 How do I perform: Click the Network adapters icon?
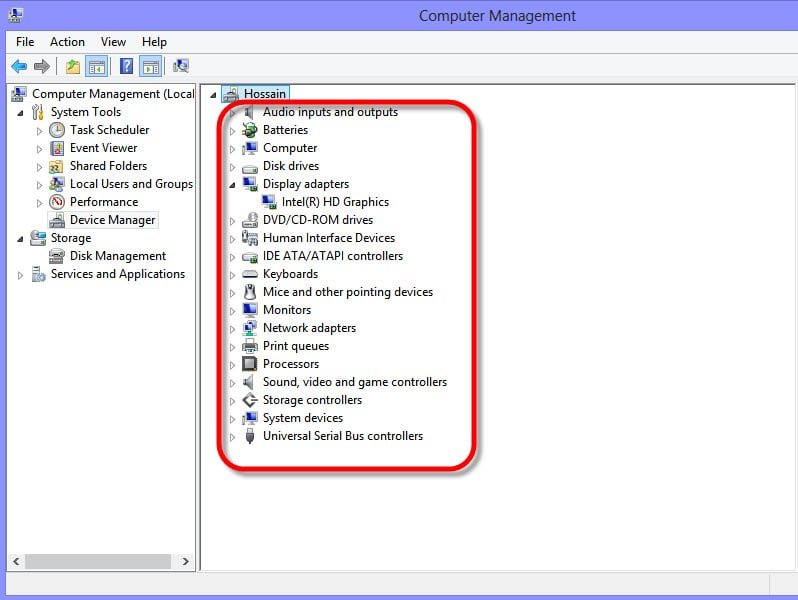(x=250, y=328)
